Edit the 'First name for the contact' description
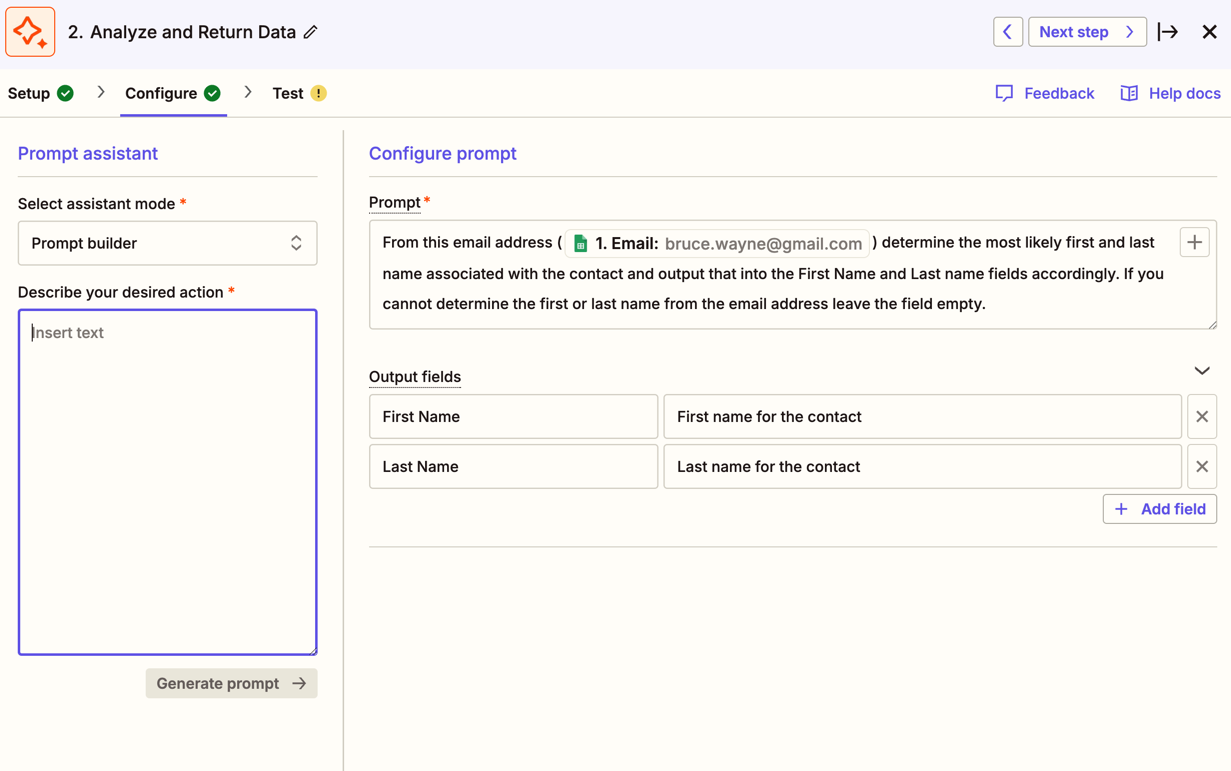This screenshot has width=1231, height=771. coord(922,417)
